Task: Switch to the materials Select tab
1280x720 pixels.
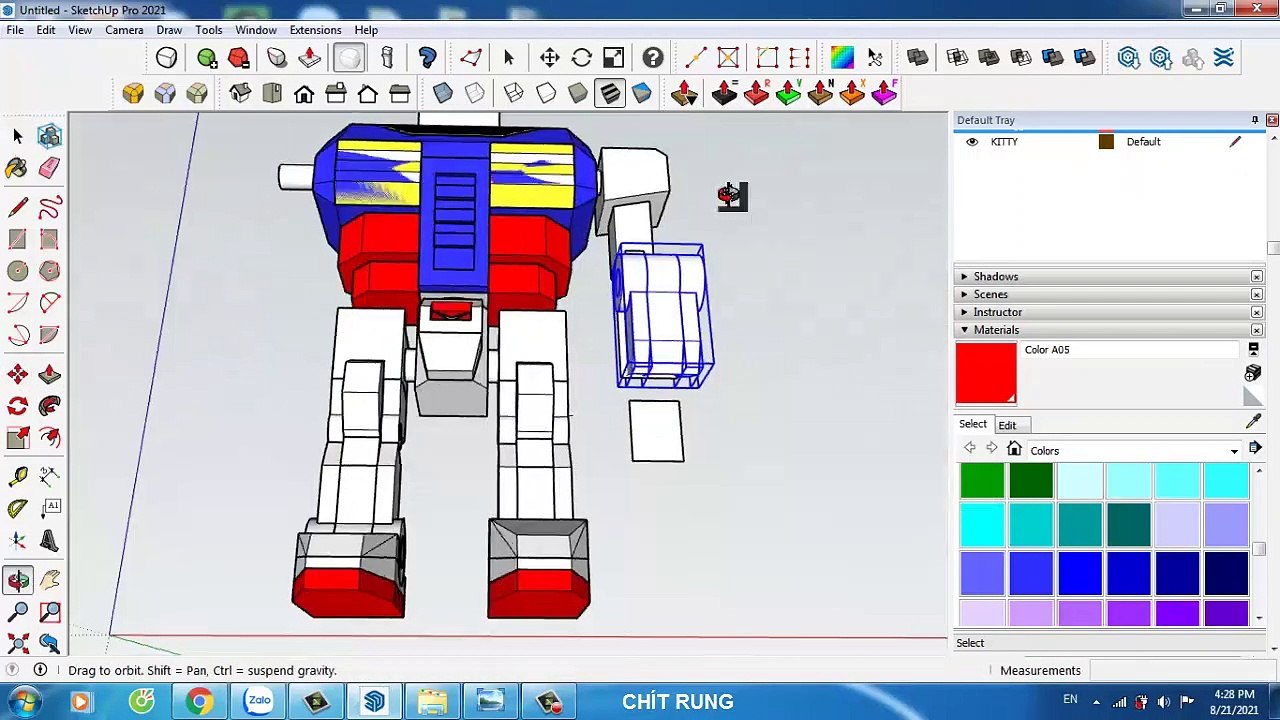Action: click(x=973, y=424)
